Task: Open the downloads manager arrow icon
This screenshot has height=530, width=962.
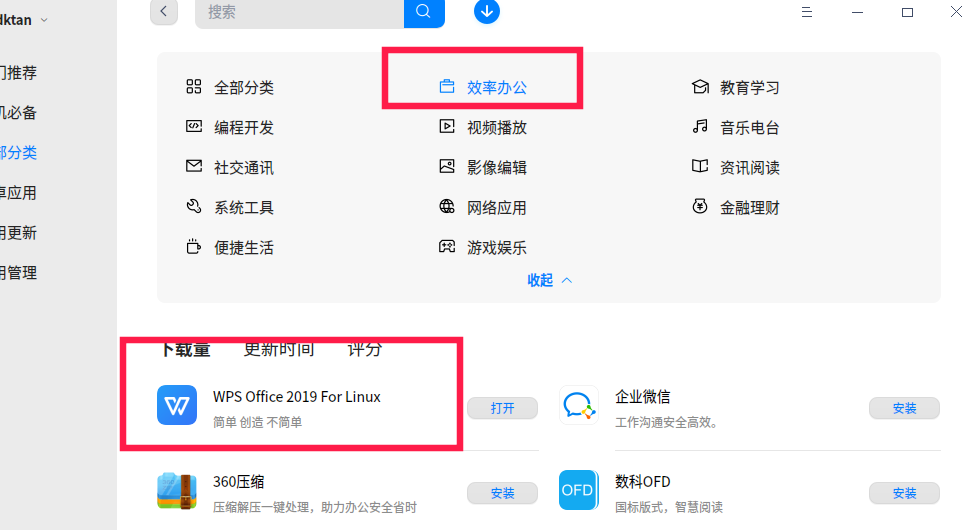Action: point(487,12)
